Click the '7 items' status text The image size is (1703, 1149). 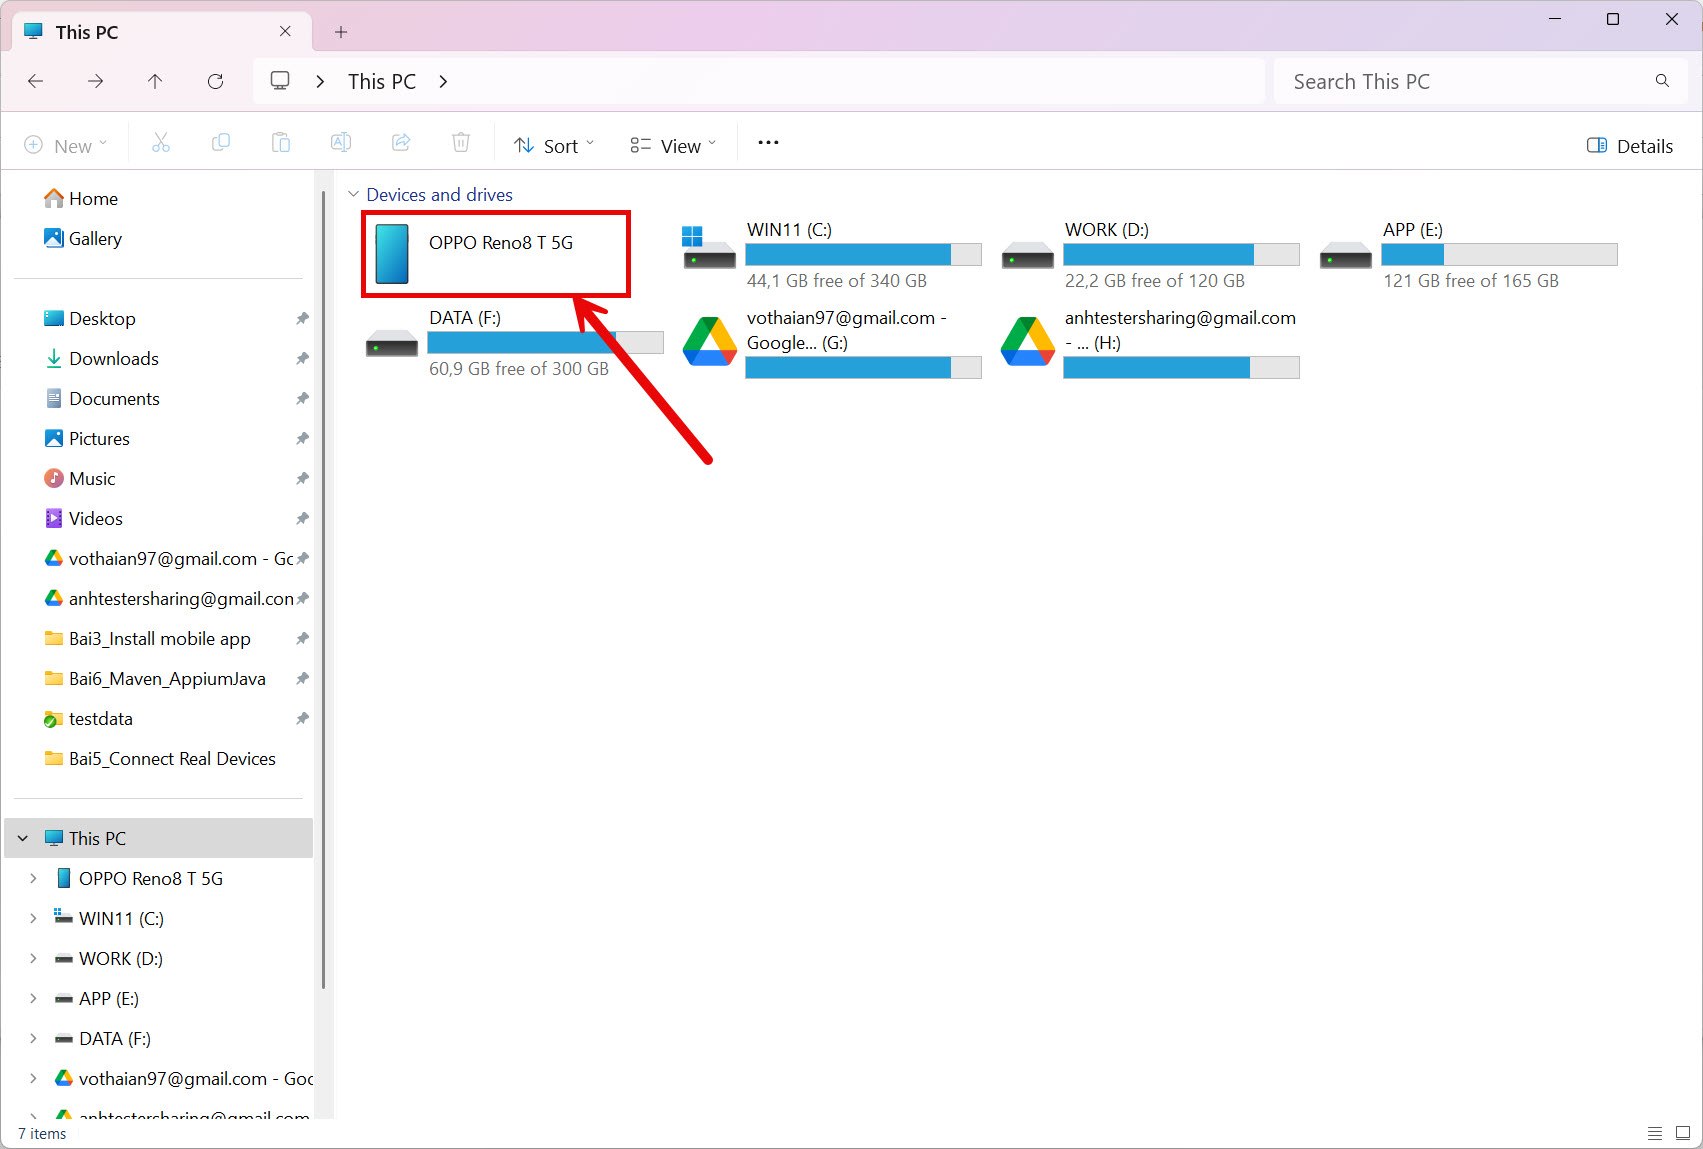[42, 1133]
